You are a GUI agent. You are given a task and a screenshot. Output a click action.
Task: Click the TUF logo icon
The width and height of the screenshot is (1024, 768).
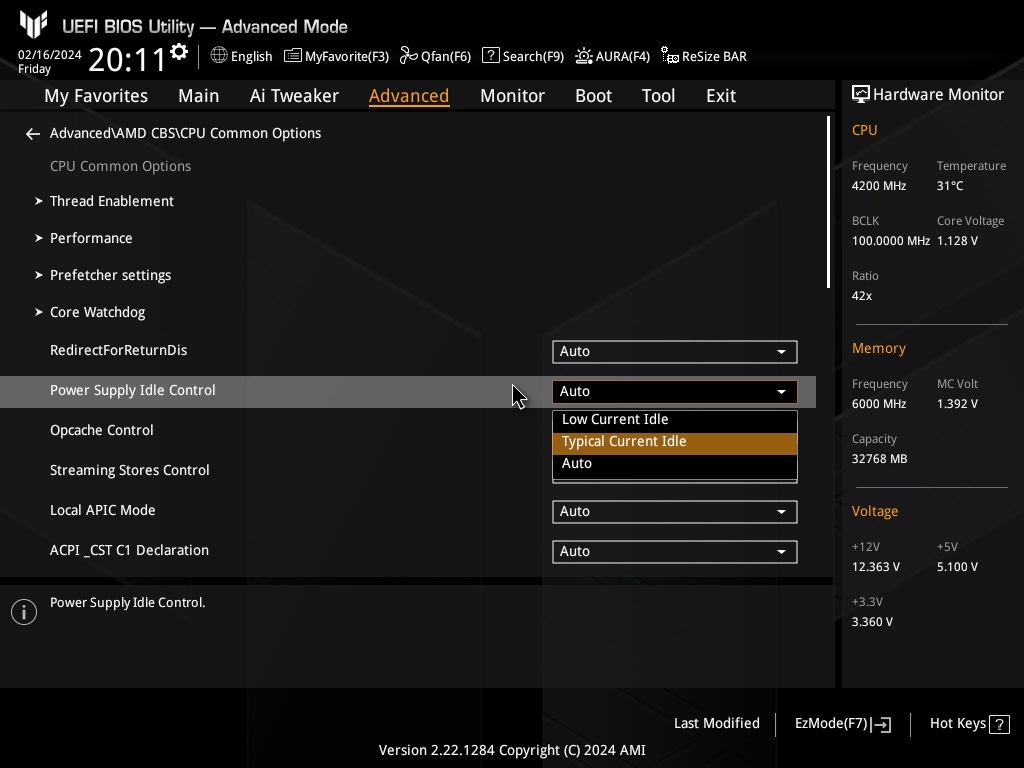pyautogui.click(x=33, y=24)
